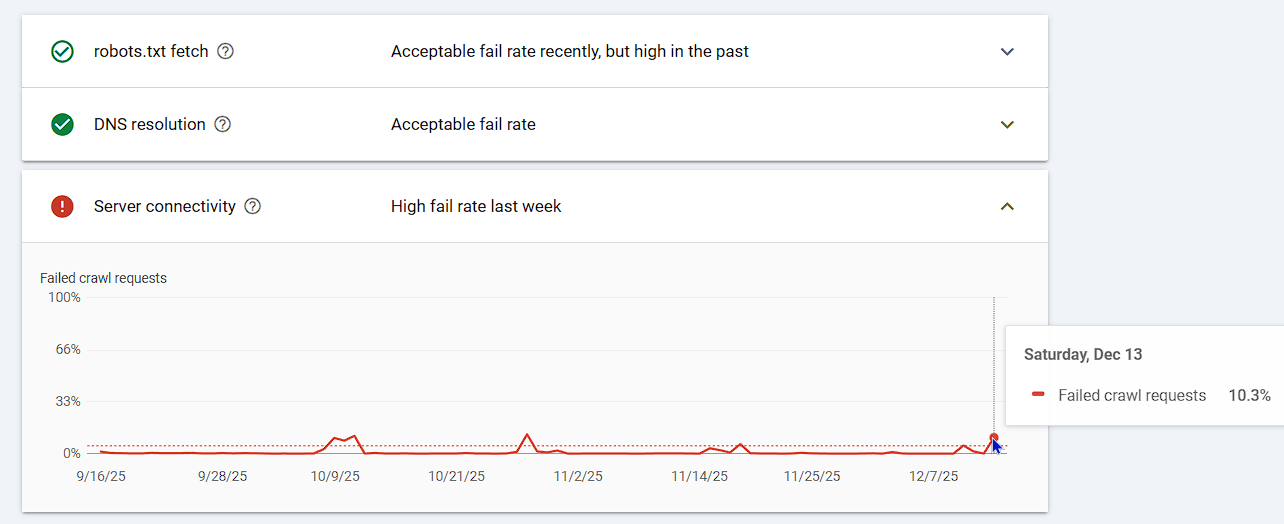1284x524 pixels.
Task: Click the chart spike near 10/9/25
Action: pyautogui.click(x=354, y=437)
